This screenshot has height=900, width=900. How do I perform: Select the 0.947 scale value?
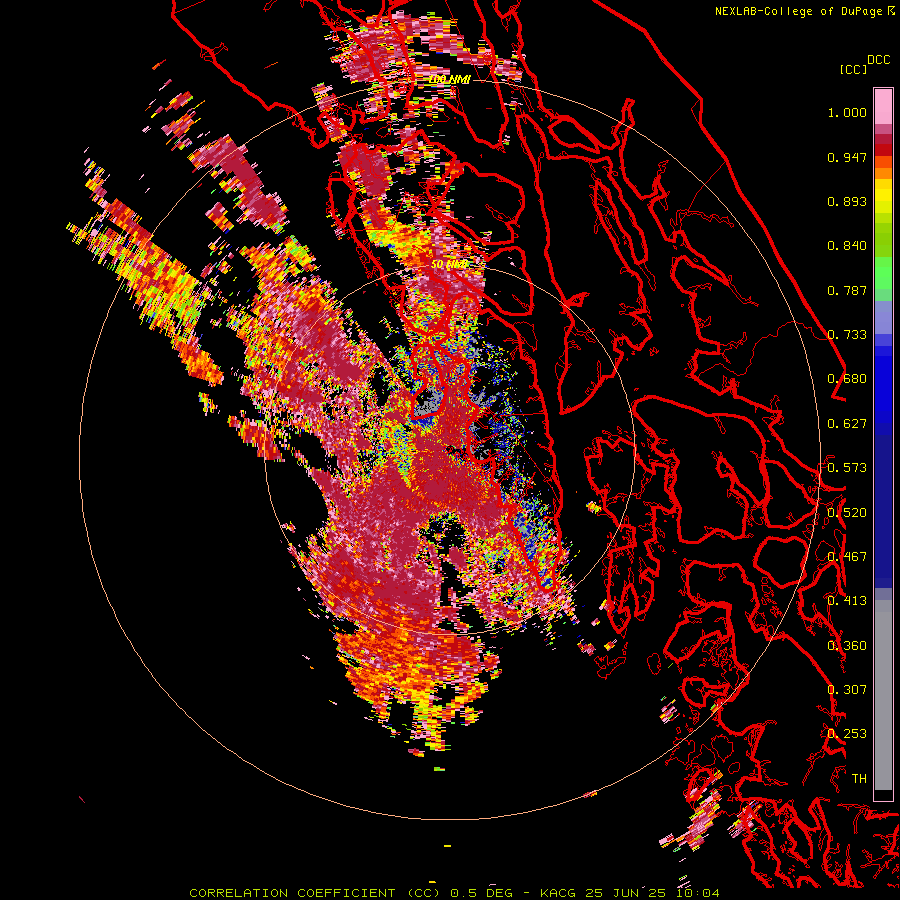coord(847,157)
